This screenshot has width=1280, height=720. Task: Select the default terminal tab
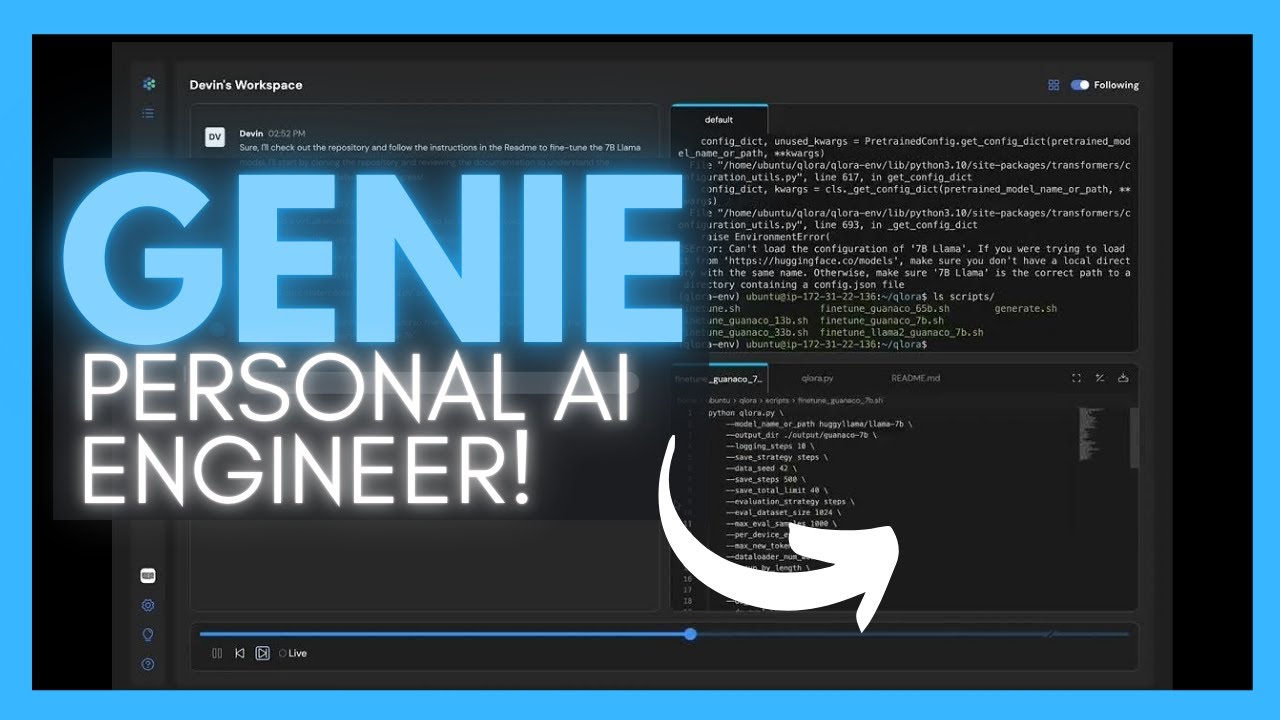click(719, 120)
